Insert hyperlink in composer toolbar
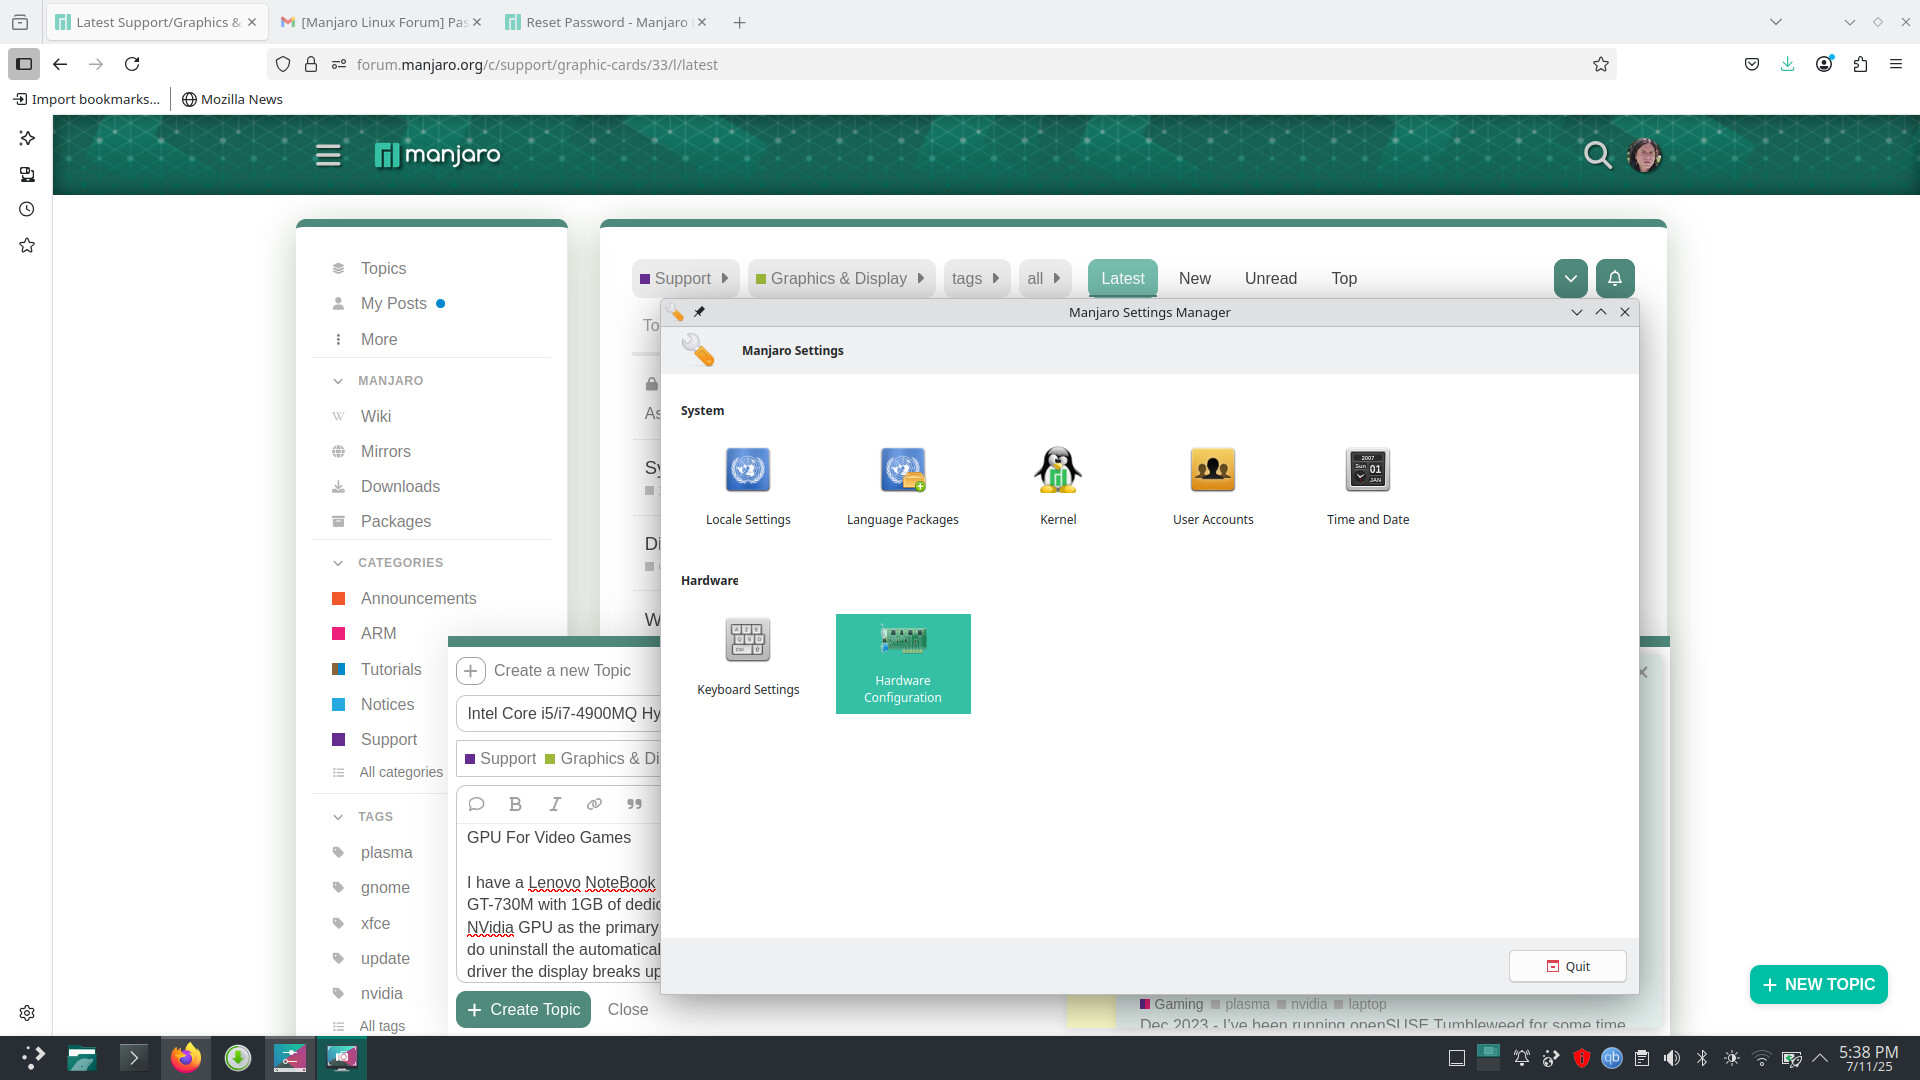 pyautogui.click(x=594, y=804)
